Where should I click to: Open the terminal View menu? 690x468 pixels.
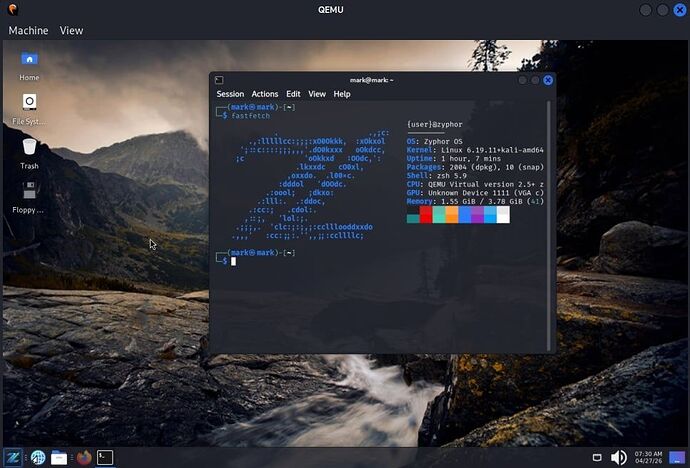[317, 94]
